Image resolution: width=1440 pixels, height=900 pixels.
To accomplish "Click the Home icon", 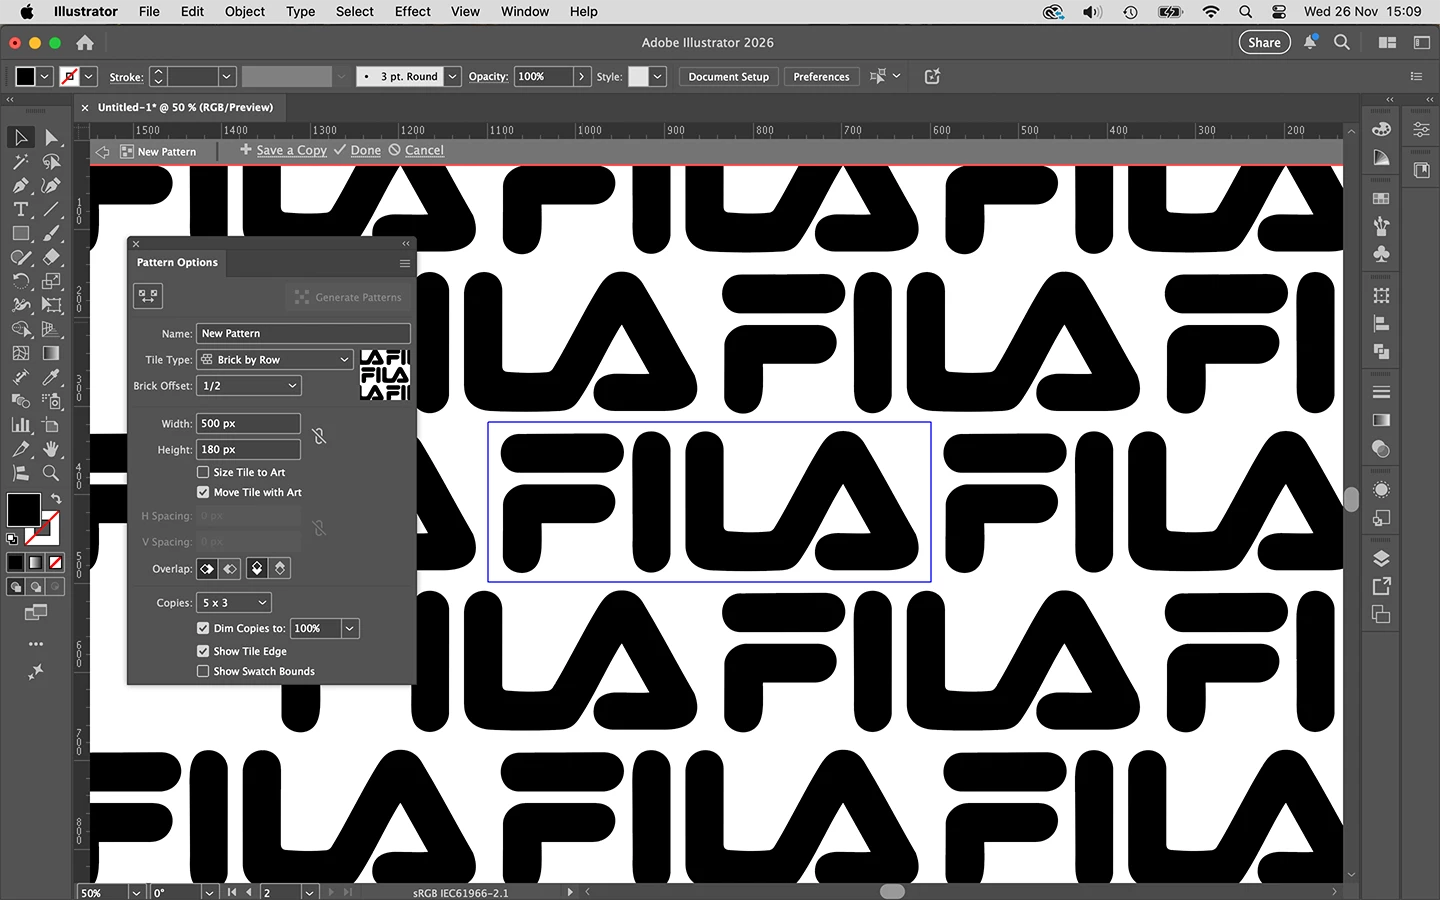I will (85, 43).
